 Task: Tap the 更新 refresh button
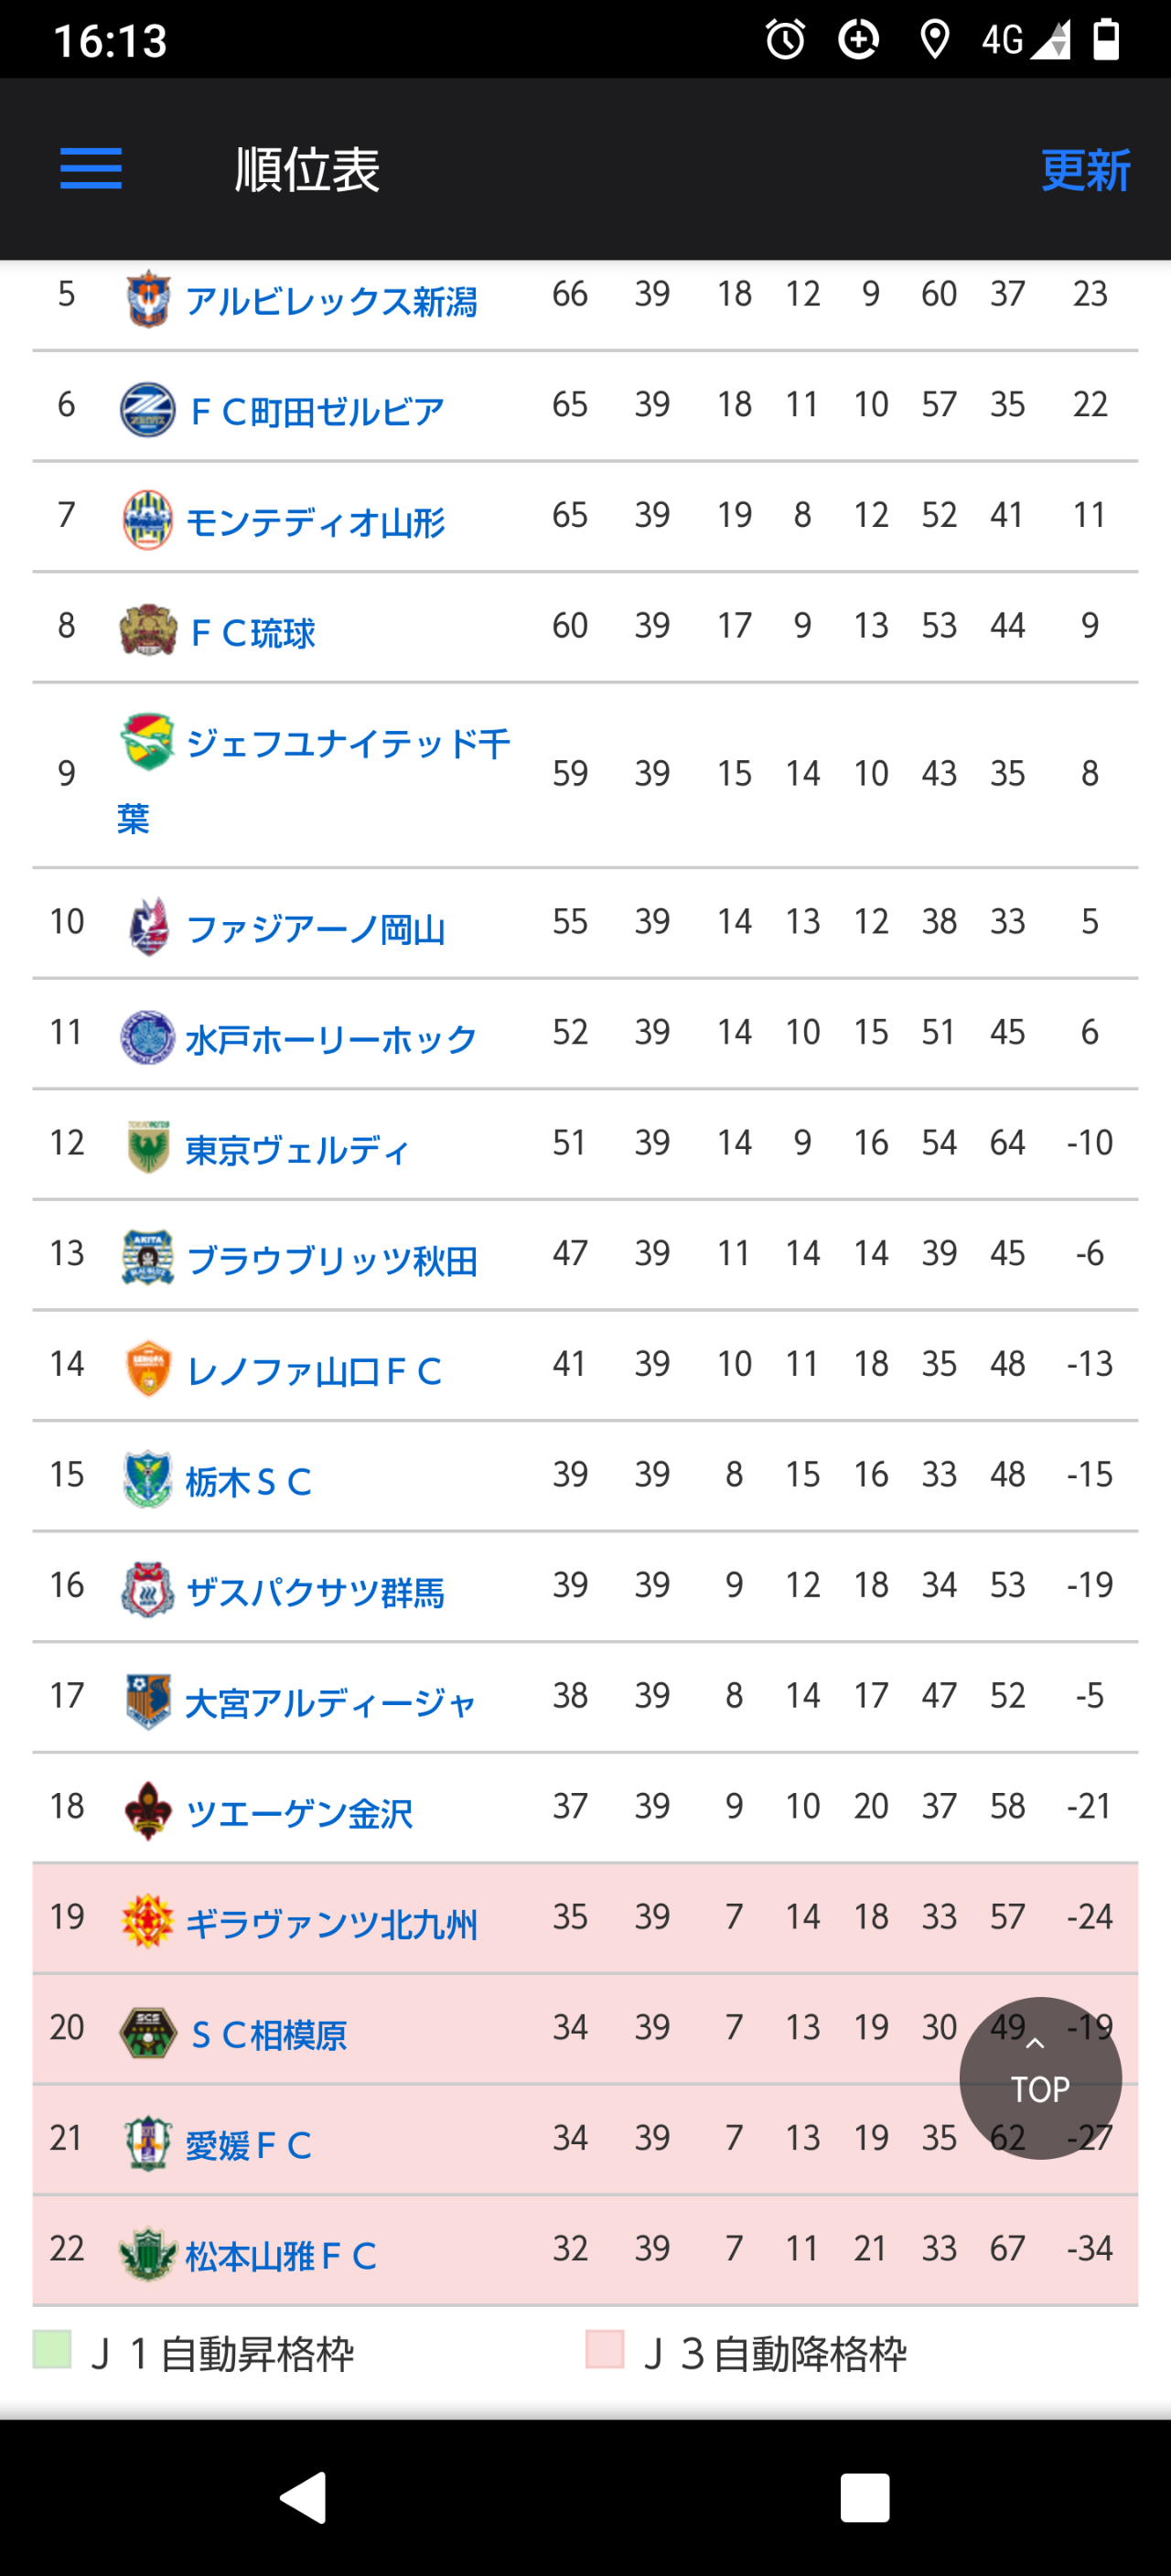pyautogui.click(x=1085, y=170)
